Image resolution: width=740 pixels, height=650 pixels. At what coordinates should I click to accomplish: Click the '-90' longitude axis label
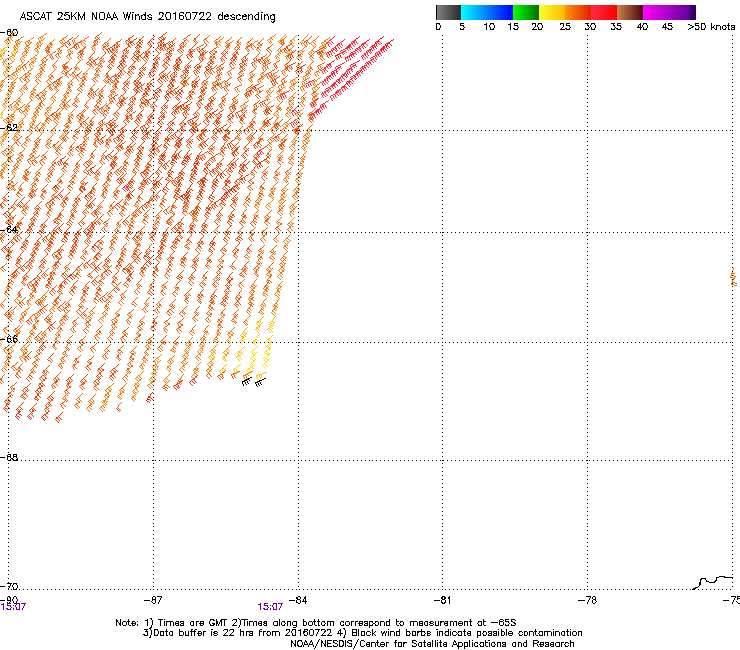9,600
